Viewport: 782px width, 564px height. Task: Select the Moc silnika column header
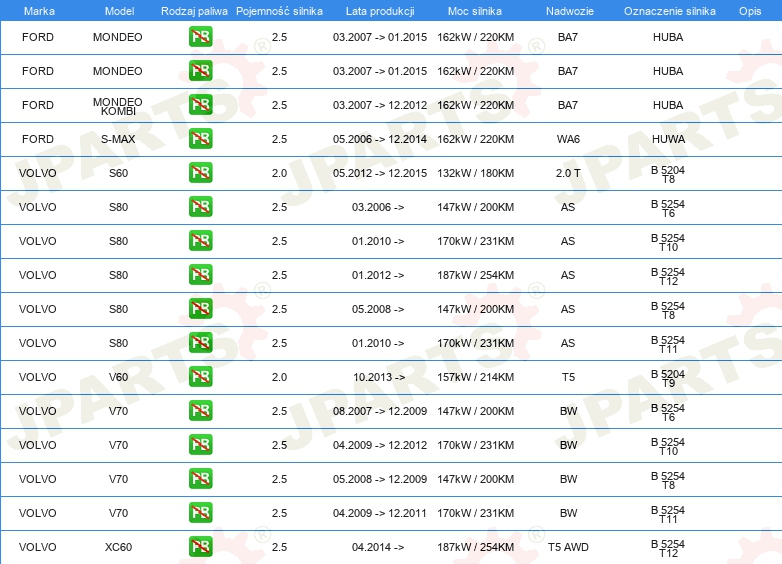(475, 10)
